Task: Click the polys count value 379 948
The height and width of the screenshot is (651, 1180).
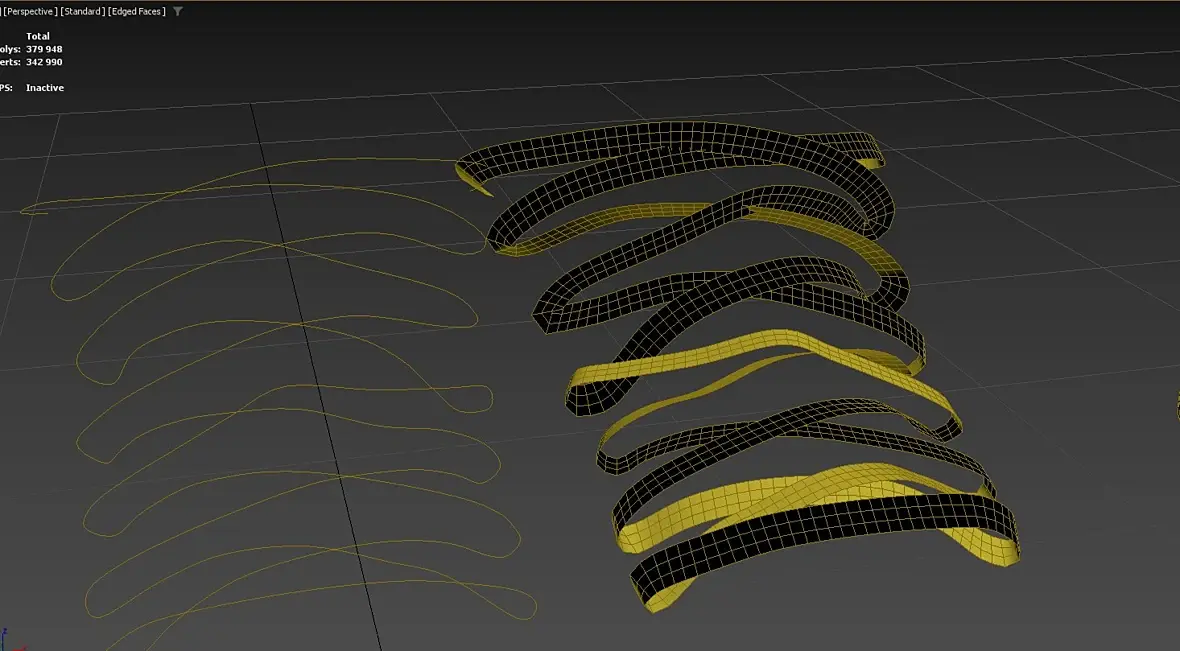Action: (44, 49)
